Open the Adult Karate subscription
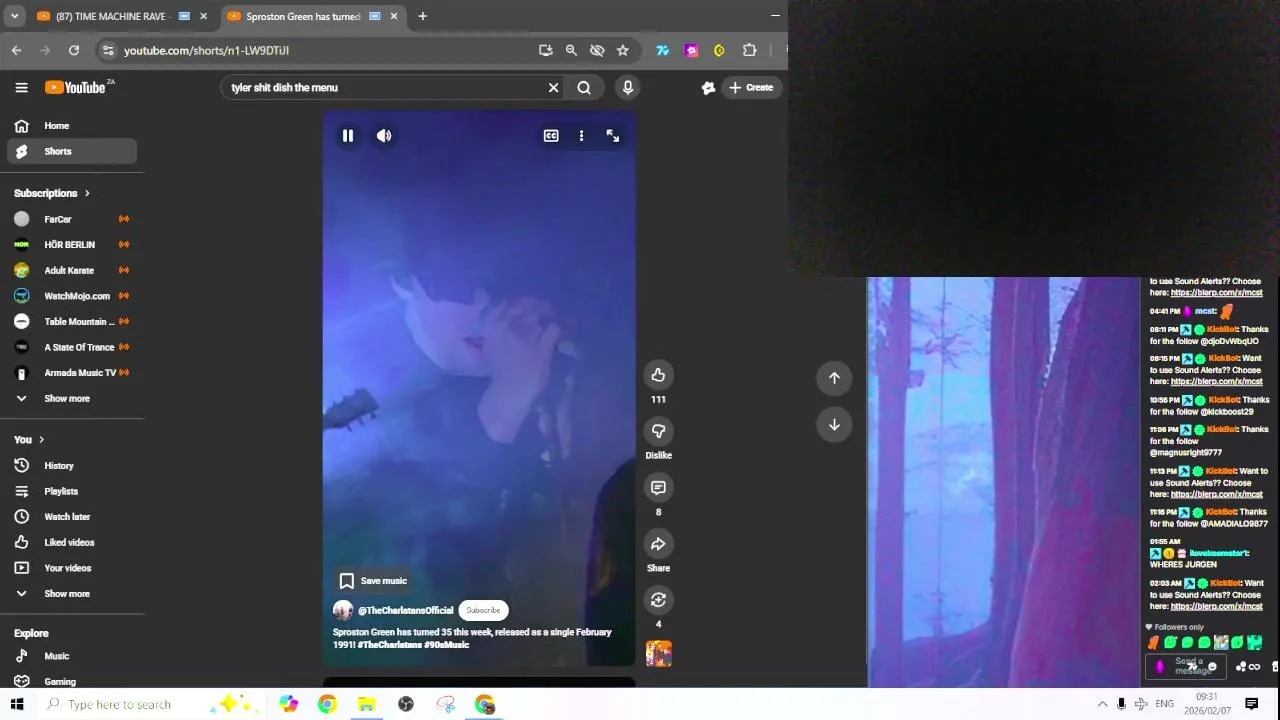The height and width of the screenshot is (720, 1280). click(71, 270)
